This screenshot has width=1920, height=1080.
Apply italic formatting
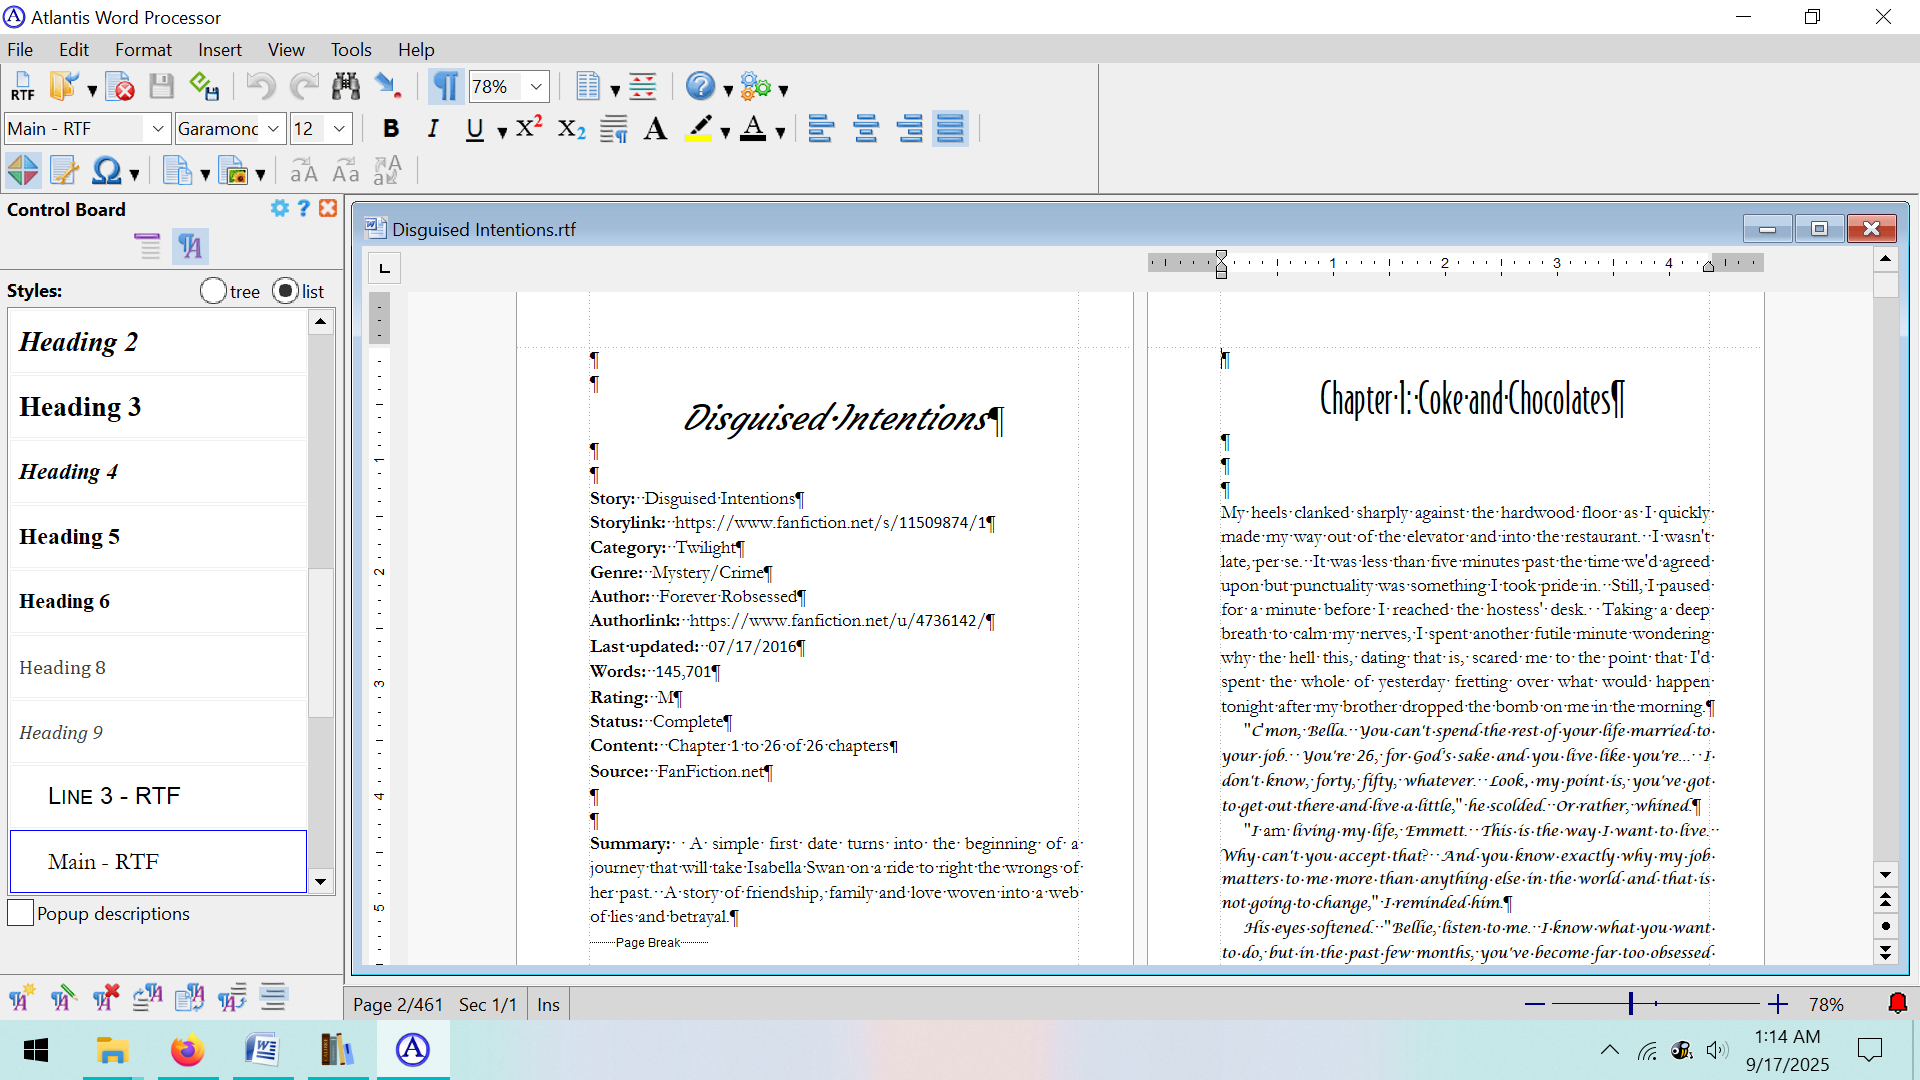(432, 129)
